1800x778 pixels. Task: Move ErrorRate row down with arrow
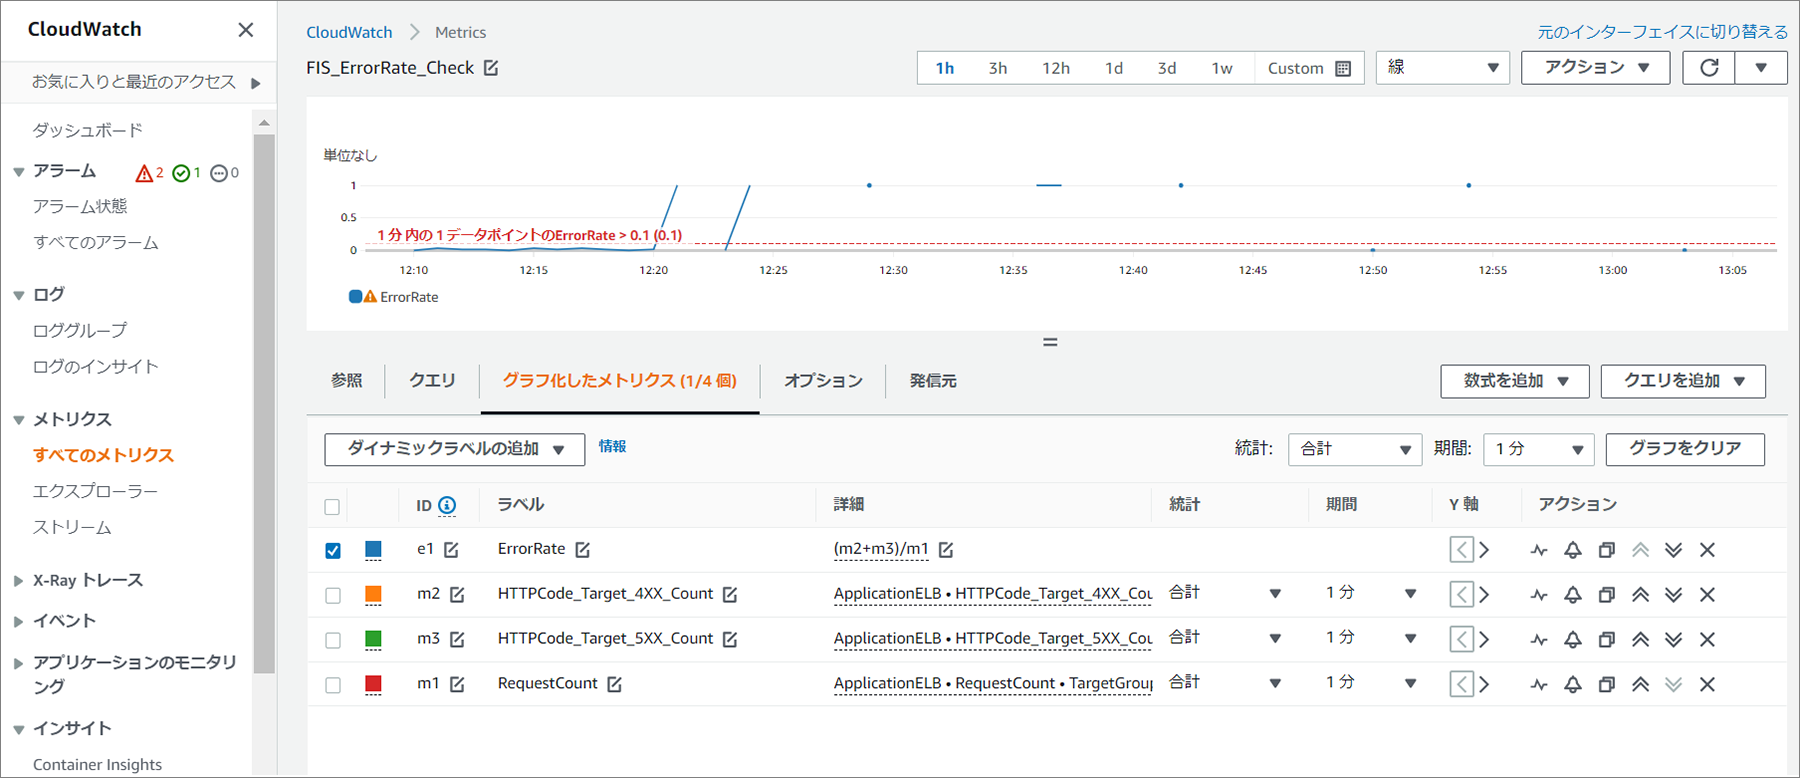pos(1673,550)
